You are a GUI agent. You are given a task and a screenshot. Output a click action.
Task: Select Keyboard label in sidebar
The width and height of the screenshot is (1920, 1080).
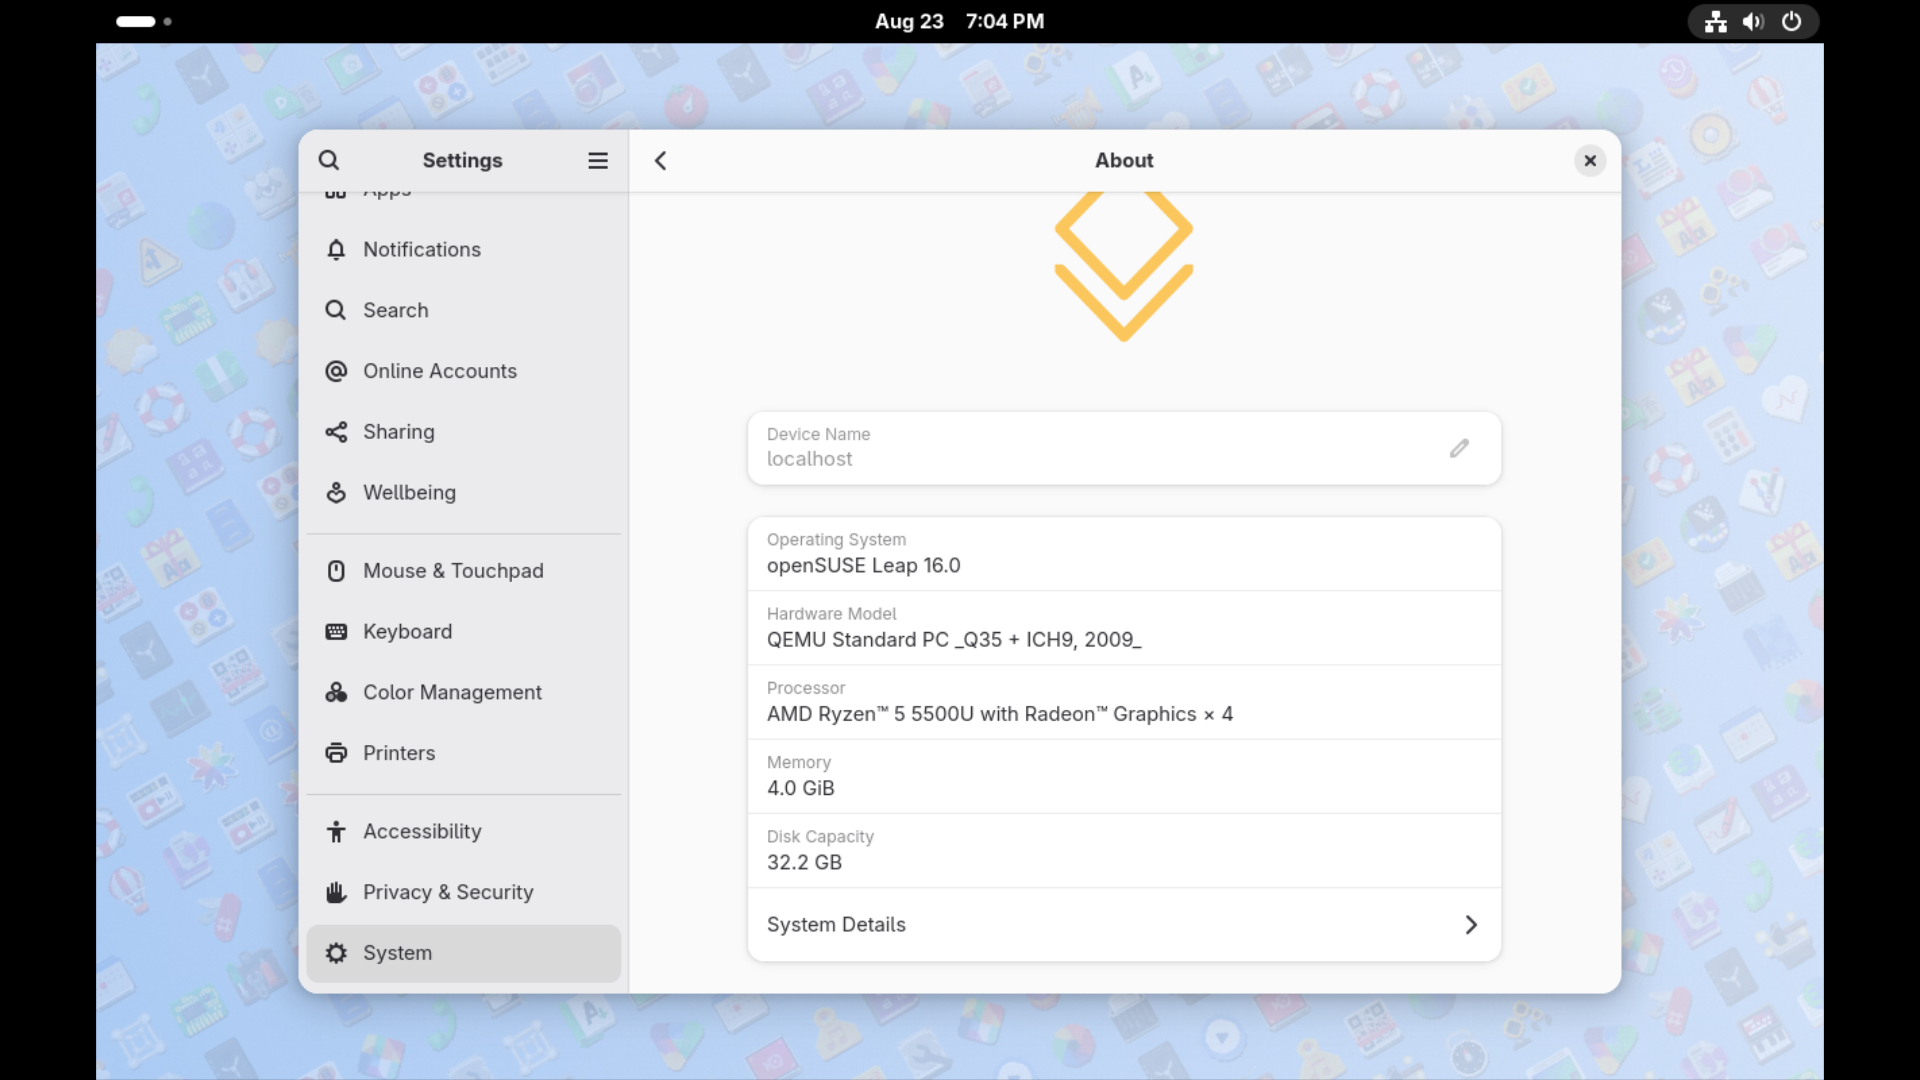click(407, 632)
